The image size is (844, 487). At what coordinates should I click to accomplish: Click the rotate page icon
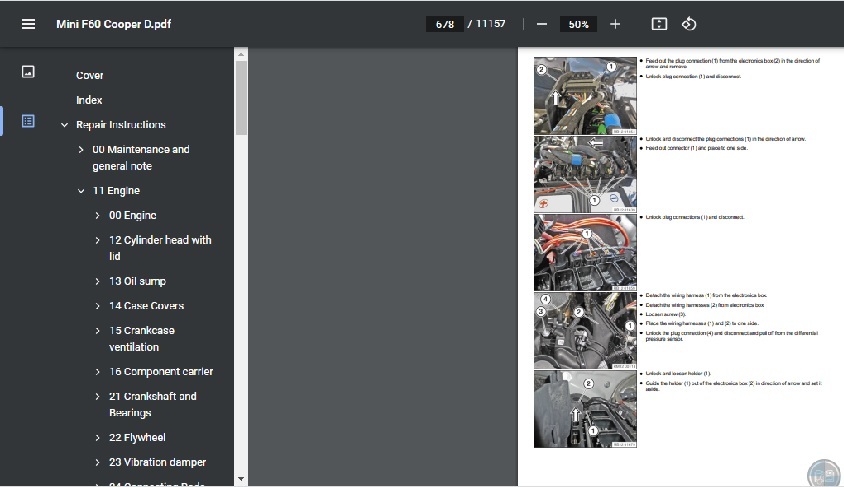pos(689,24)
